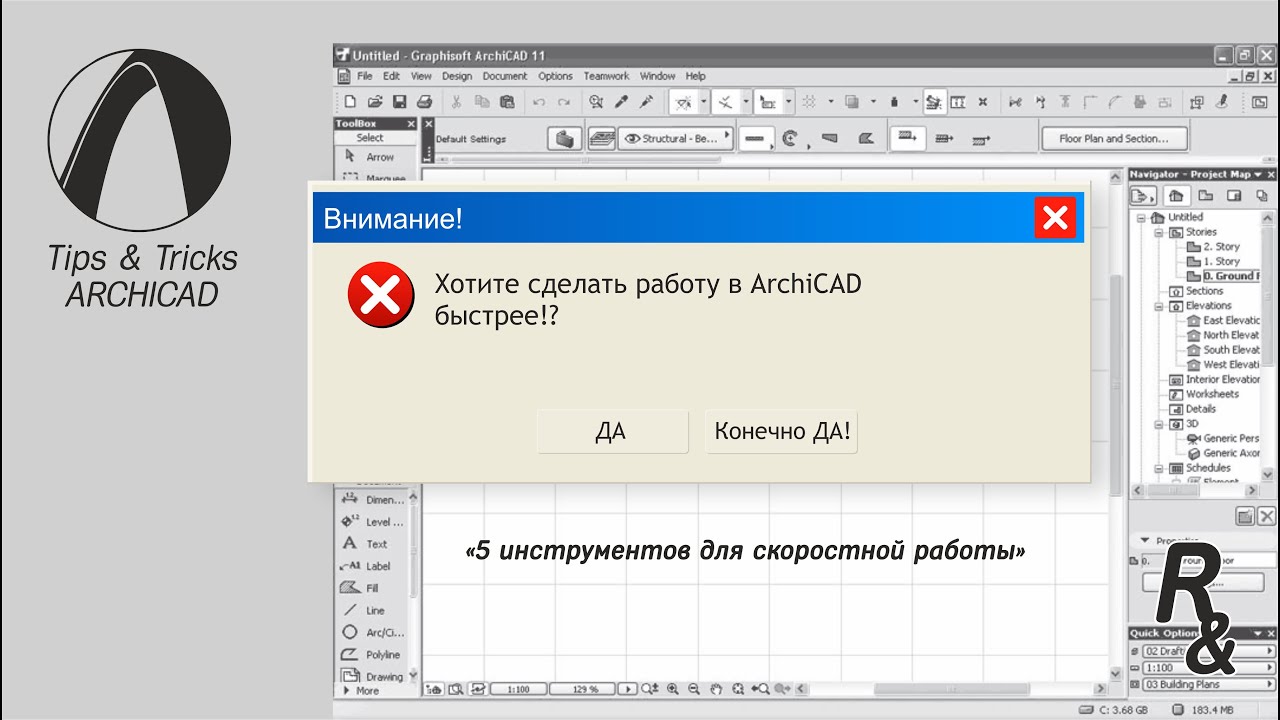Click the previous zoom icon
The height and width of the screenshot is (720, 1280).
click(x=760, y=689)
